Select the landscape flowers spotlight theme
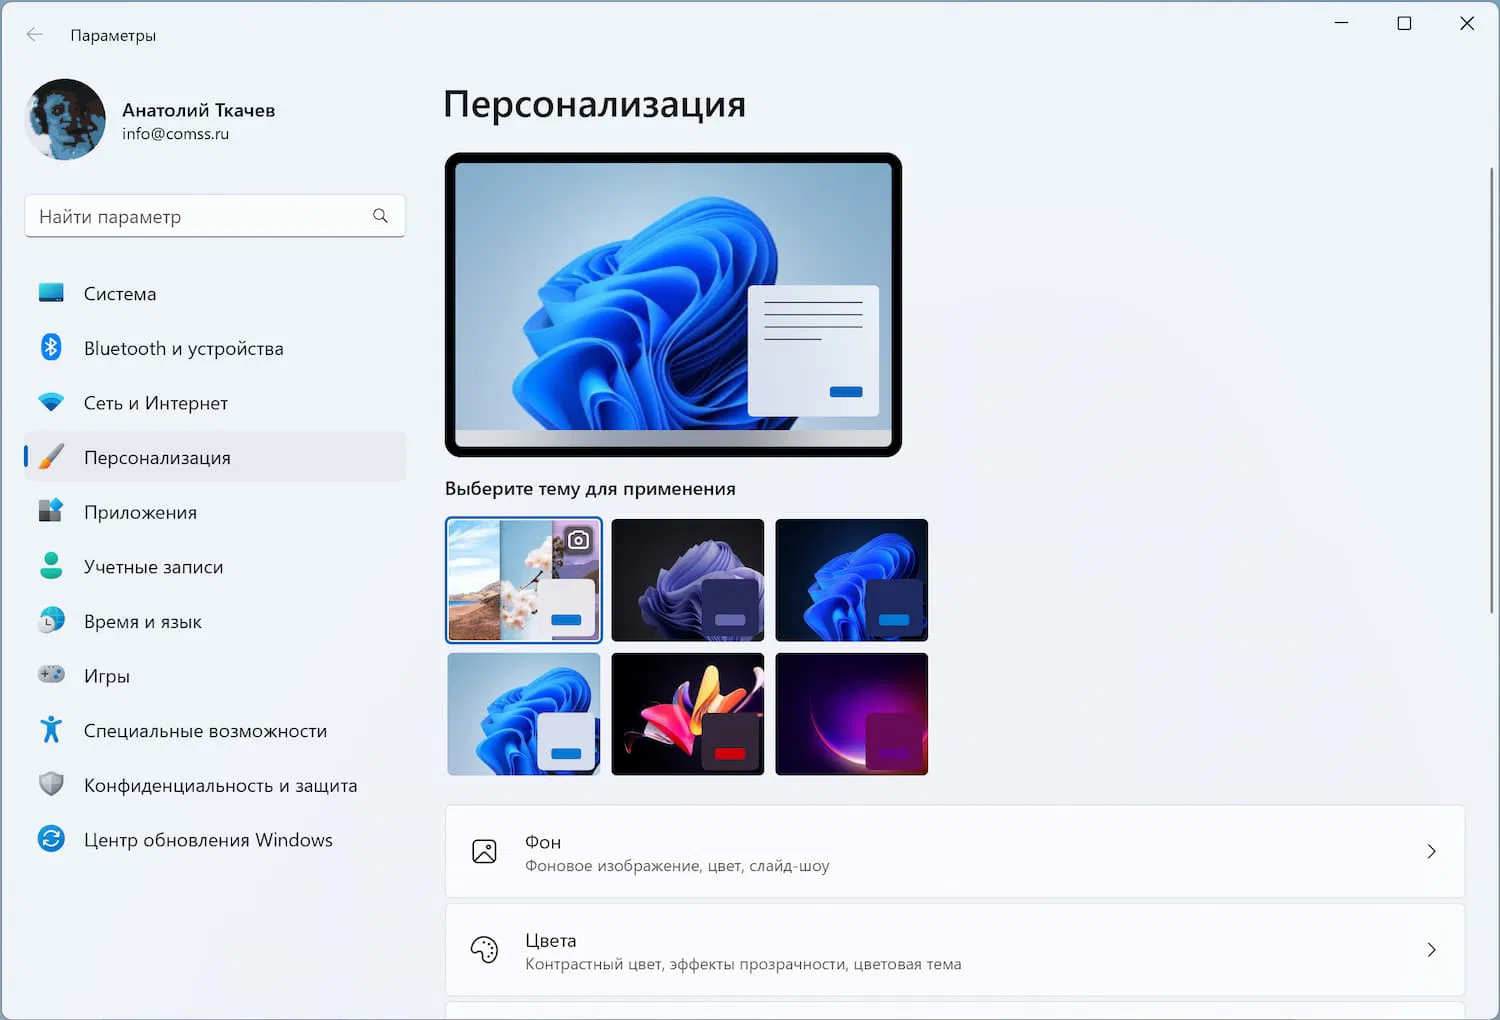The width and height of the screenshot is (1500, 1020). click(x=524, y=580)
